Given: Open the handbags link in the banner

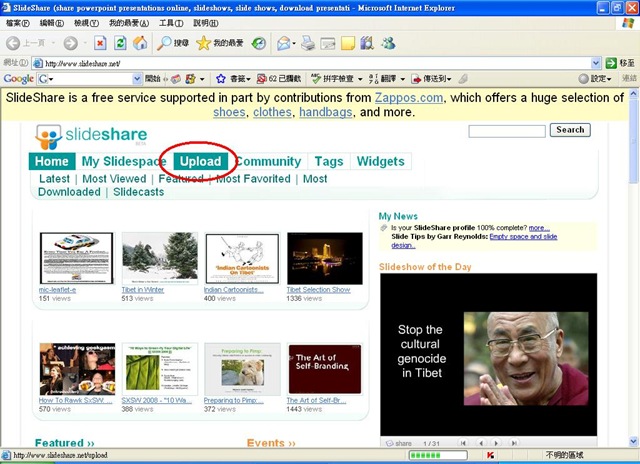Looking at the screenshot, I should (x=326, y=112).
